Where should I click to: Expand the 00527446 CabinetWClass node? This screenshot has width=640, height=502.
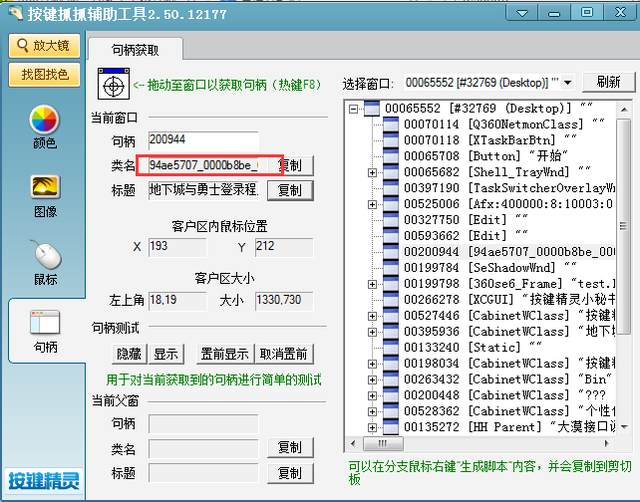click(372, 316)
